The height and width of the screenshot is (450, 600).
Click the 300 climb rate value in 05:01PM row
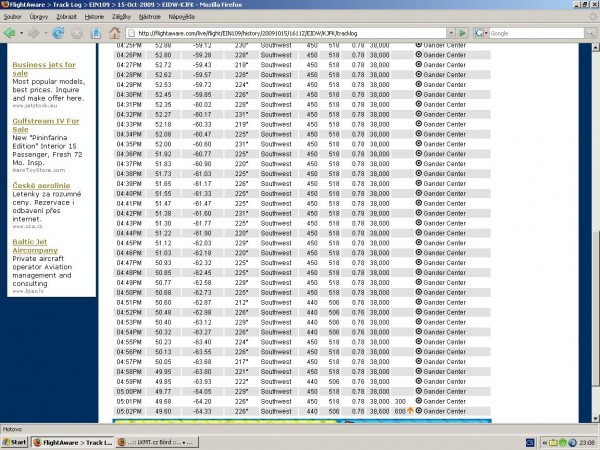click(400, 401)
